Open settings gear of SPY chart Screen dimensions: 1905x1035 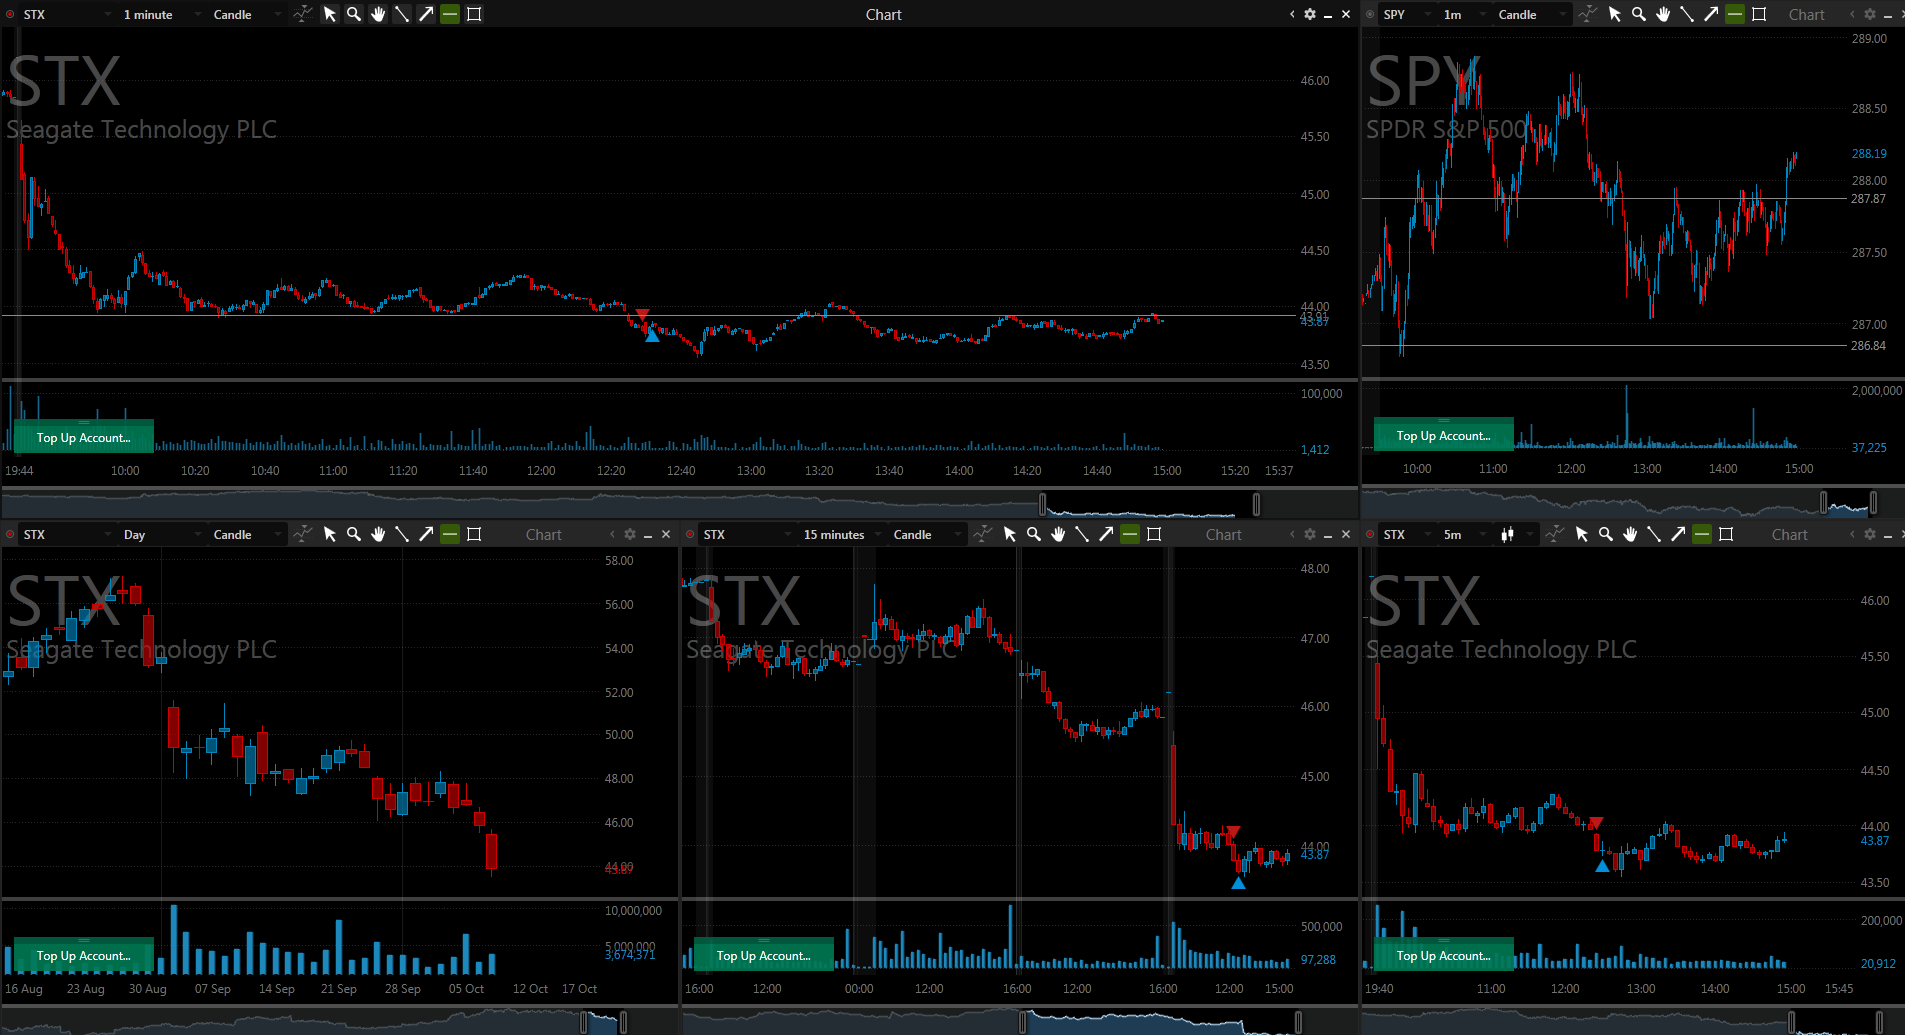1870,14
